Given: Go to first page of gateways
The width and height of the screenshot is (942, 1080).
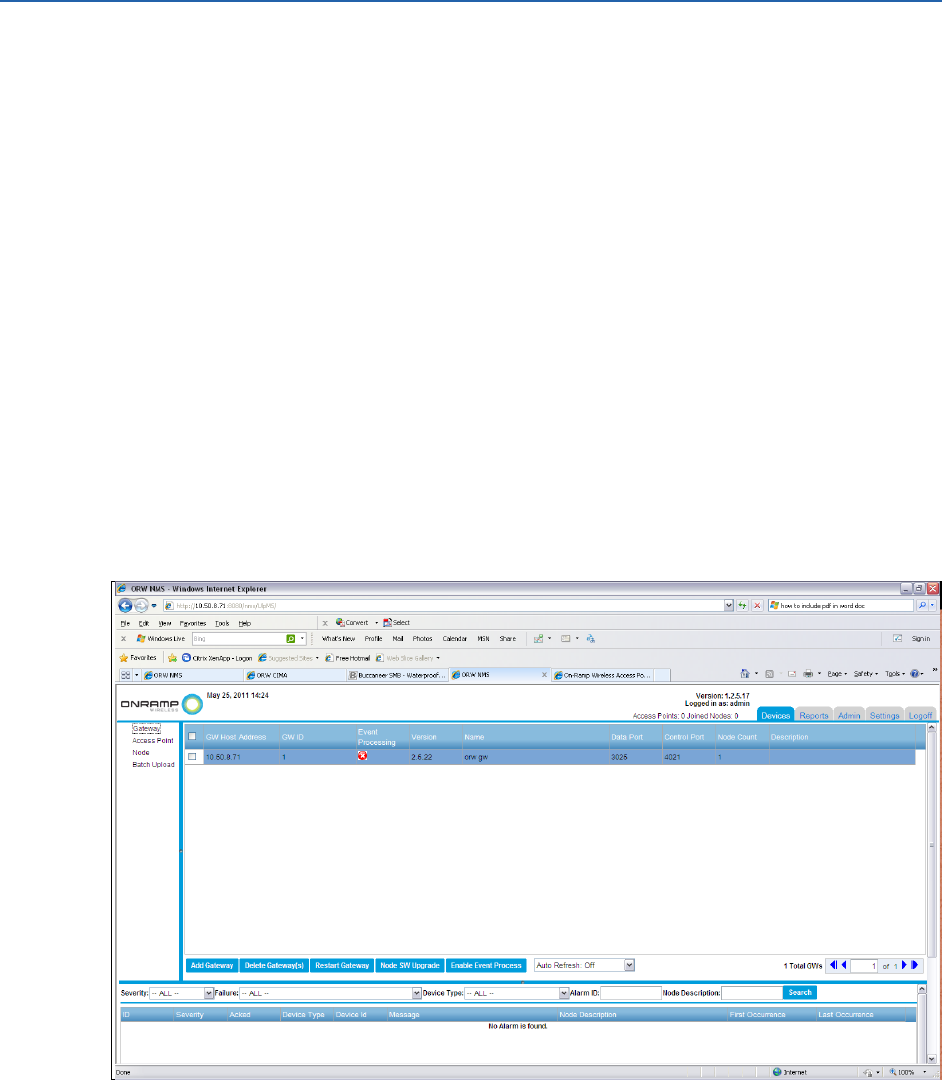Looking at the screenshot, I should (x=833, y=965).
